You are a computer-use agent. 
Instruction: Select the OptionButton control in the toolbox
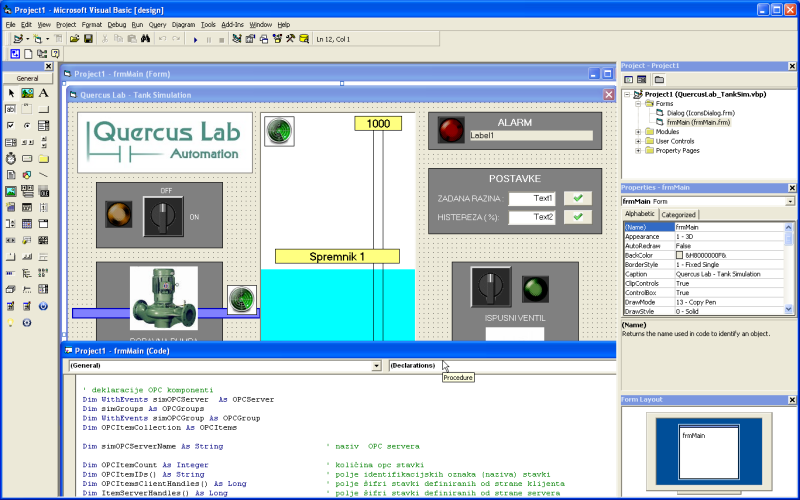point(27,125)
